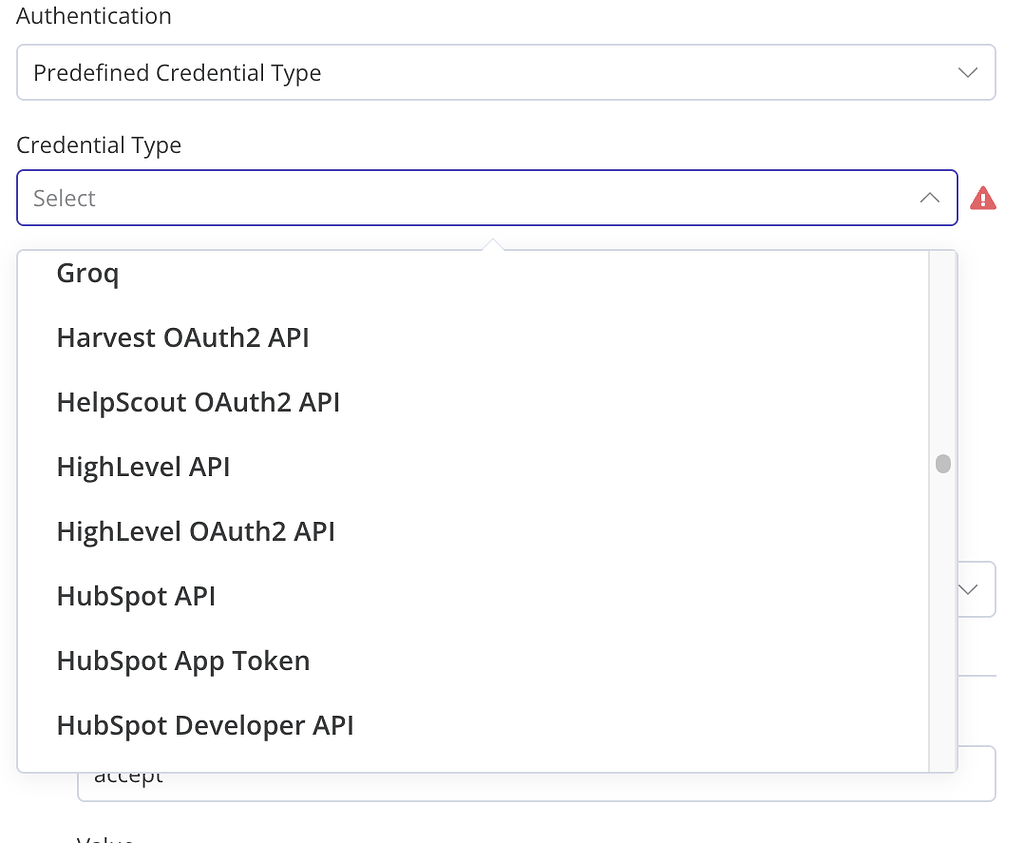1024x843 pixels.
Task: Select Groq from the credential list
Action: coord(87,272)
